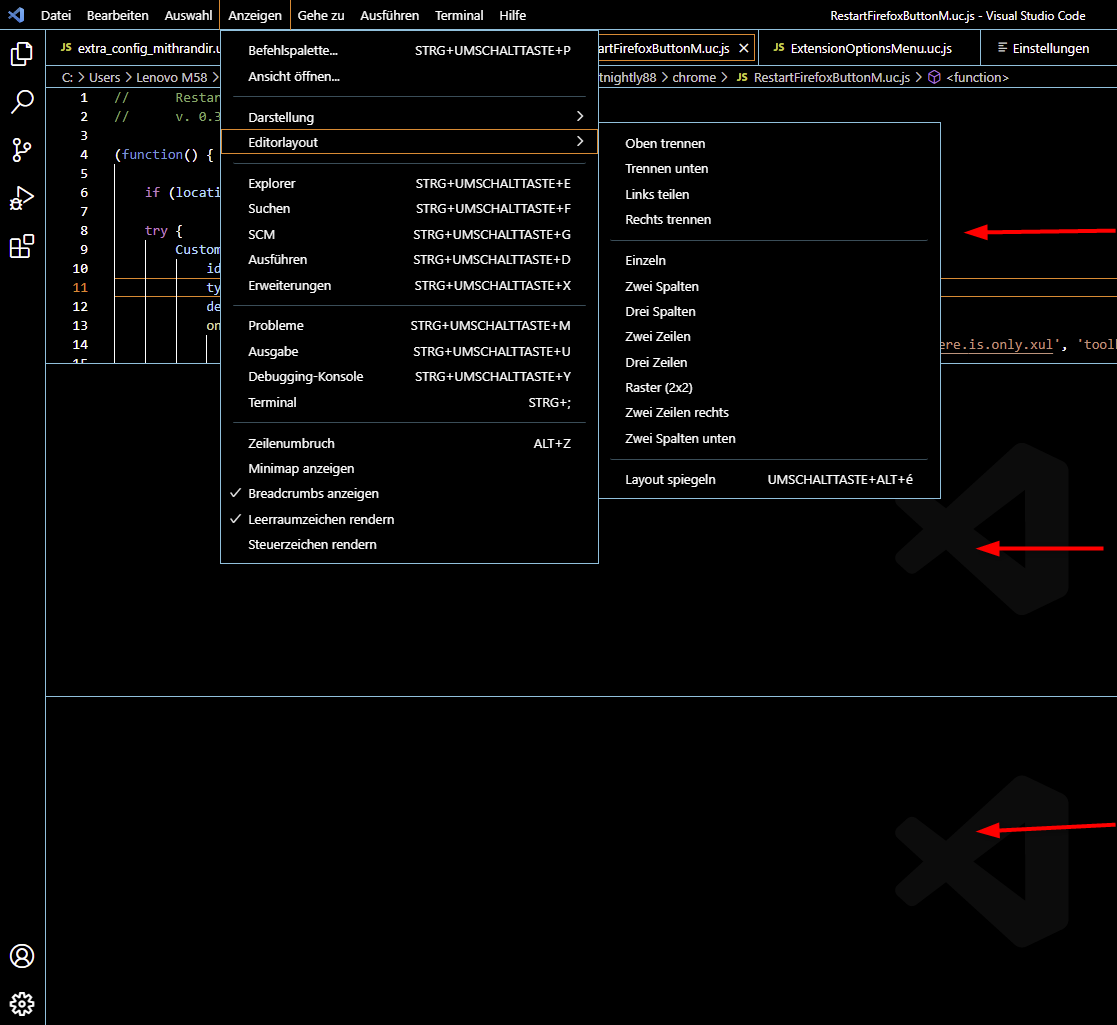Open the Gehe zu menu

click(321, 15)
